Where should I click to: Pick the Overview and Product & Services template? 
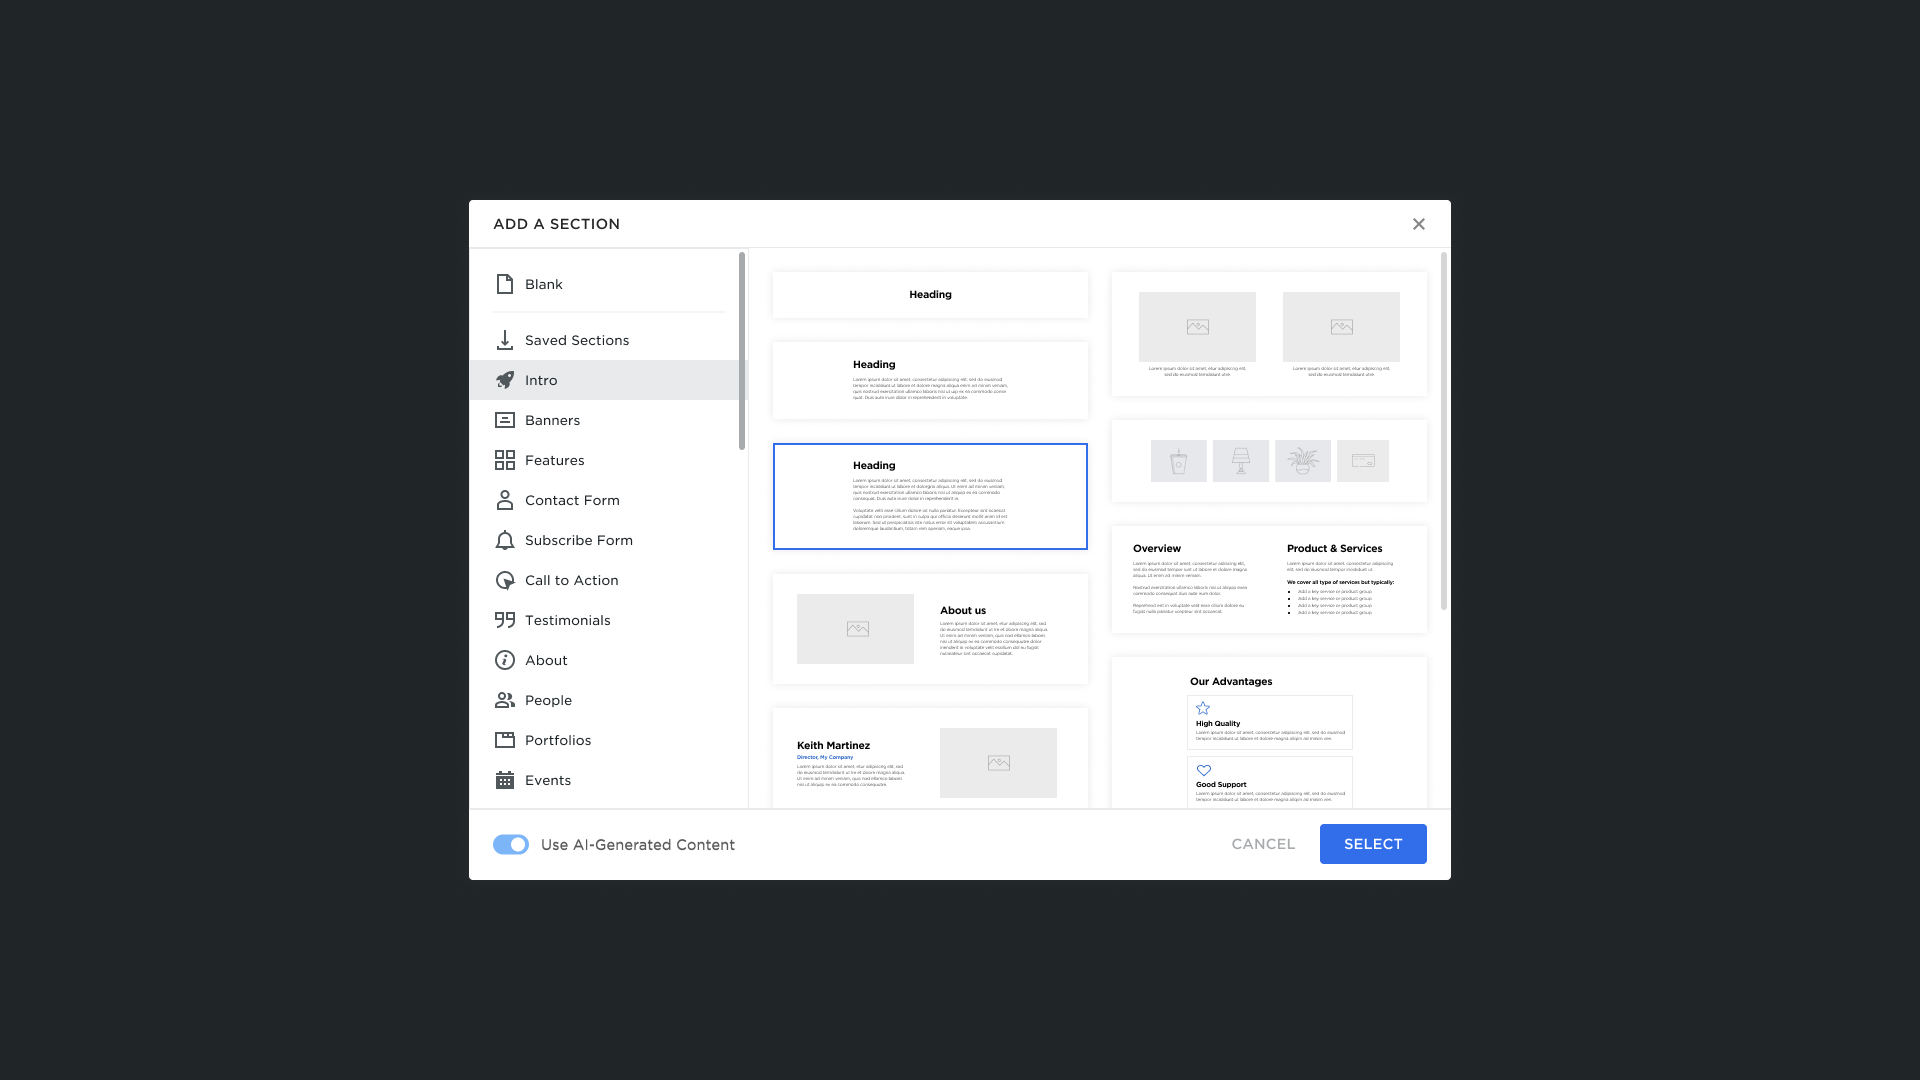point(1269,579)
